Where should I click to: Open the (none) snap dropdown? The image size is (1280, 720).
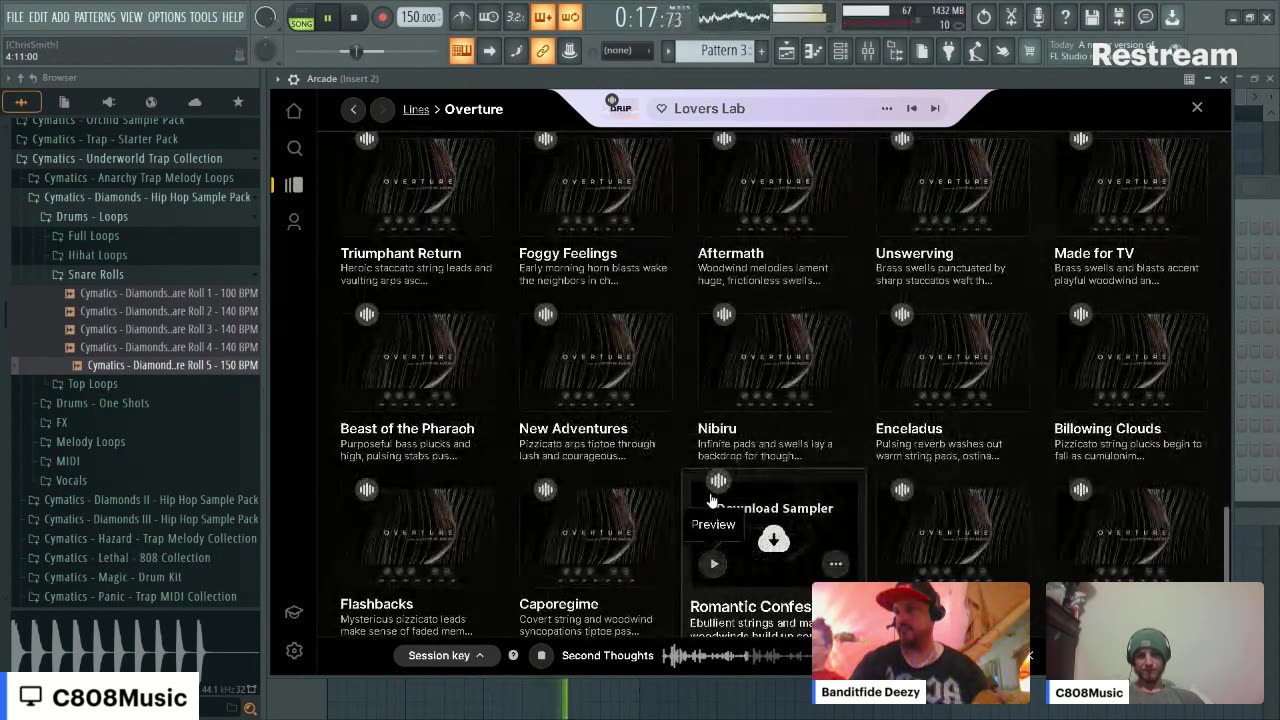pyautogui.click(x=626, y=51)
